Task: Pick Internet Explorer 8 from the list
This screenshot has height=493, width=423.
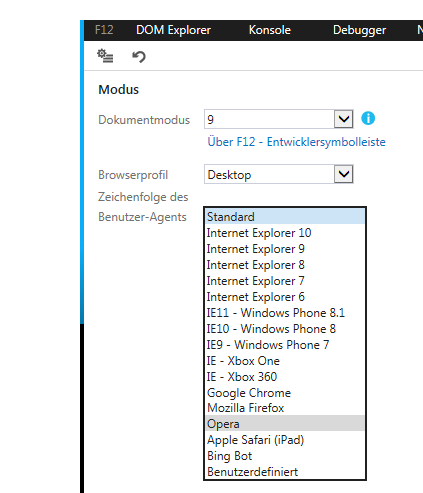Action: 285,265
